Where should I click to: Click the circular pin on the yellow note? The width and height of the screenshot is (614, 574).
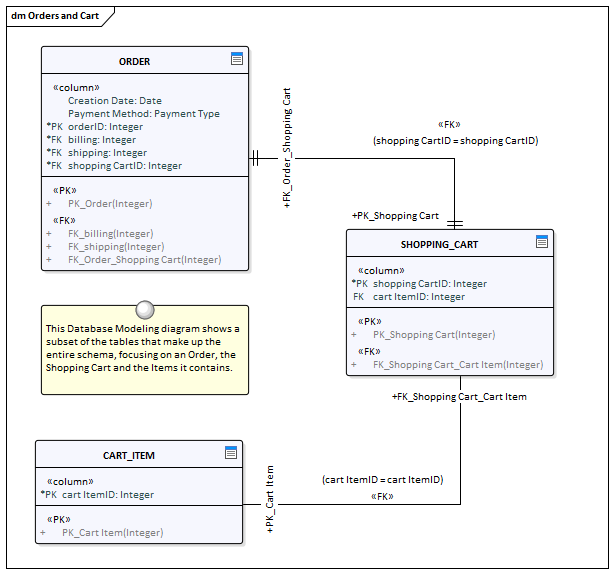coord(145,309)
